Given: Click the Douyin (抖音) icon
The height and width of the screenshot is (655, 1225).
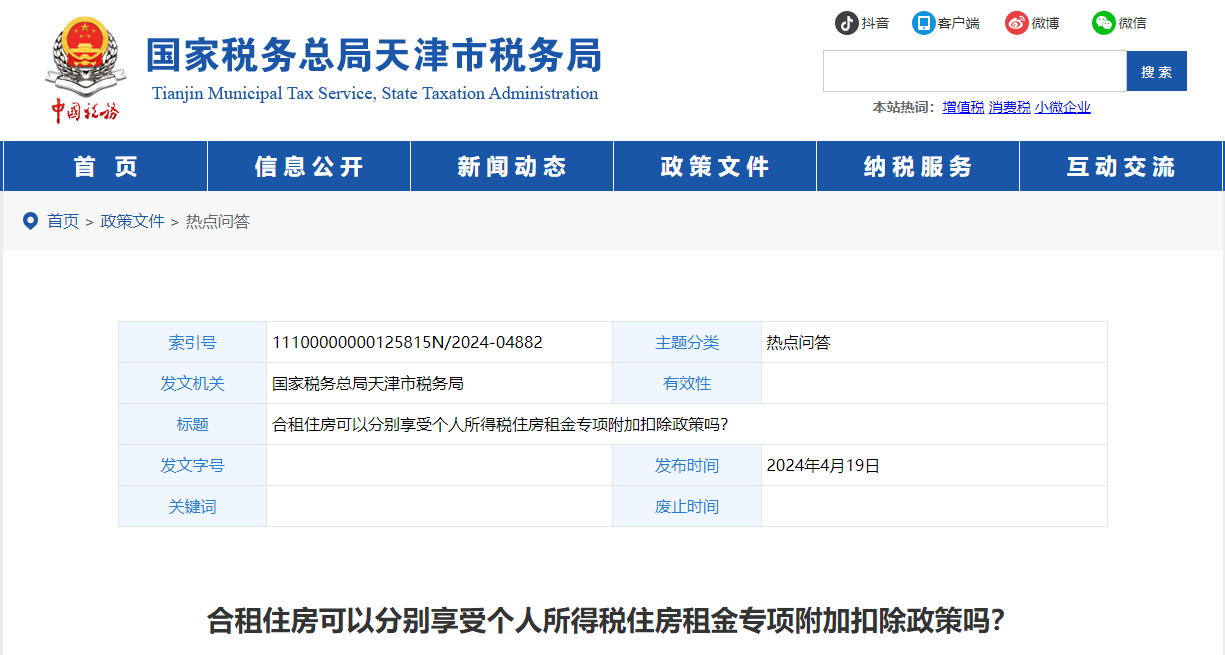Looking at the screenshot, I should [847, 23].
